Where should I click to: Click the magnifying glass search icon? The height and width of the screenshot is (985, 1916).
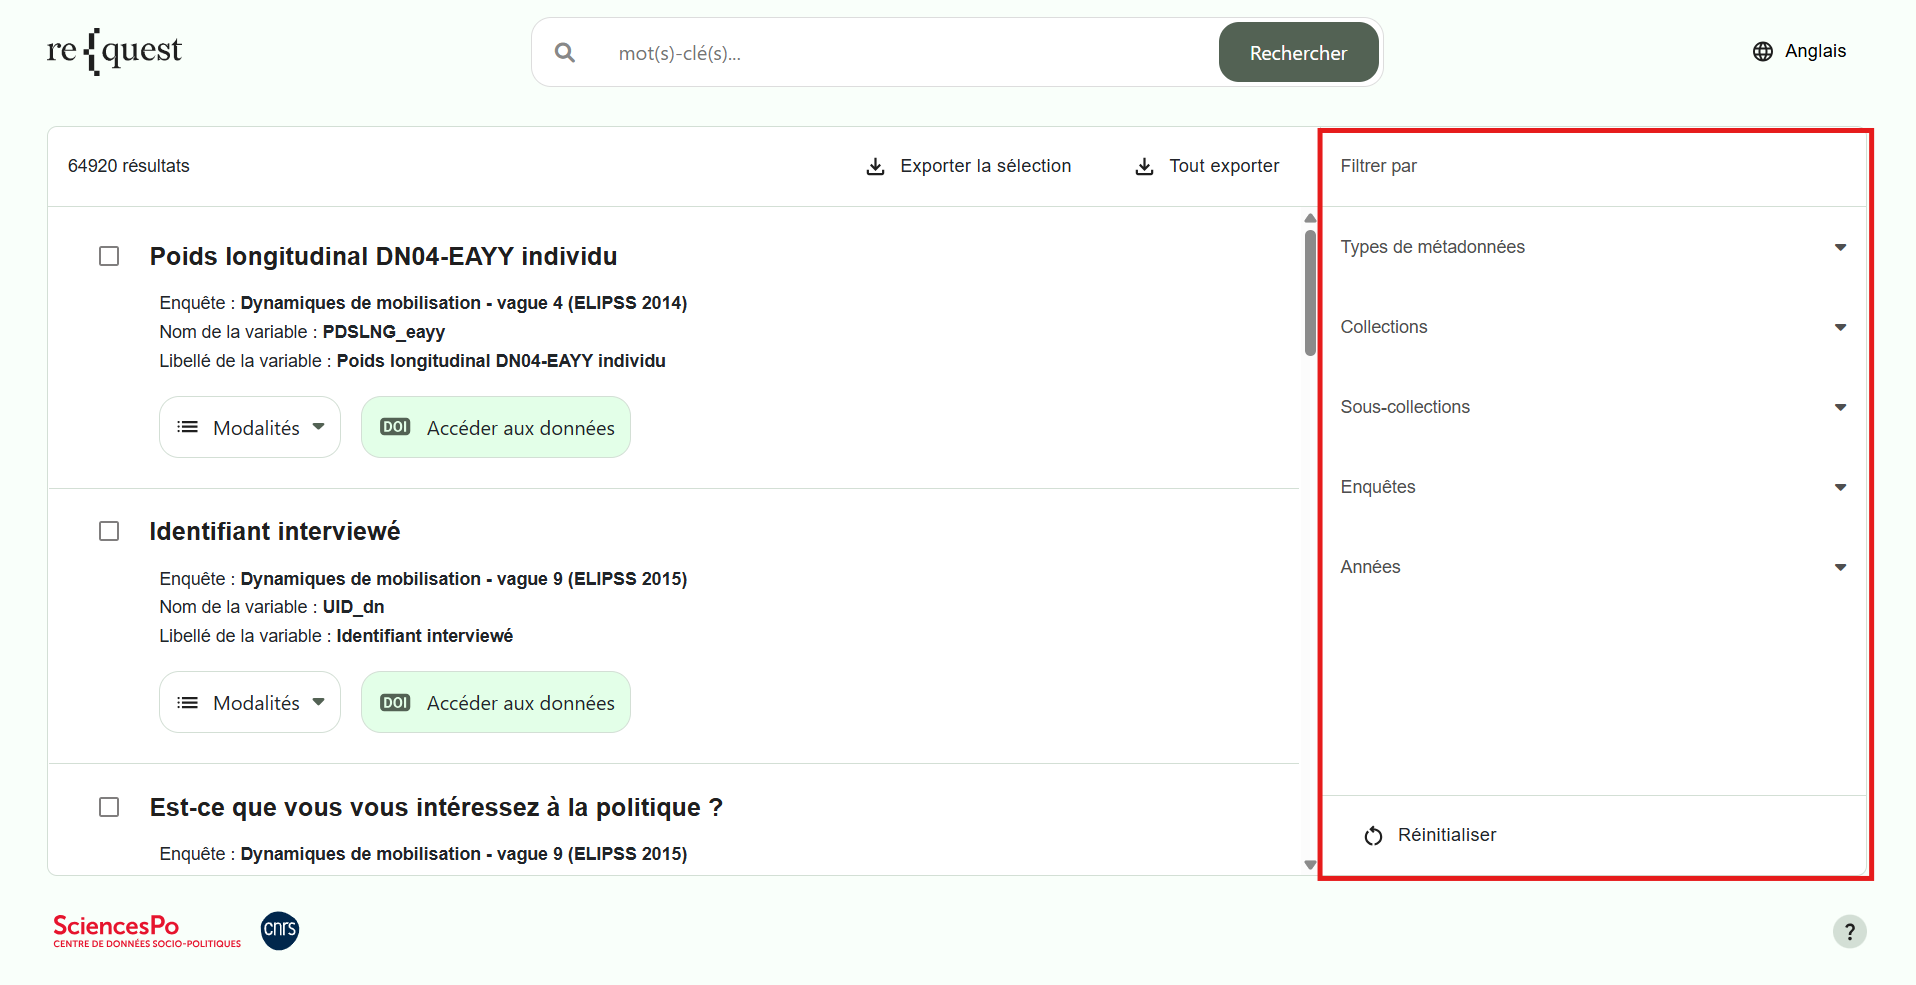click(x=565, y=53)
